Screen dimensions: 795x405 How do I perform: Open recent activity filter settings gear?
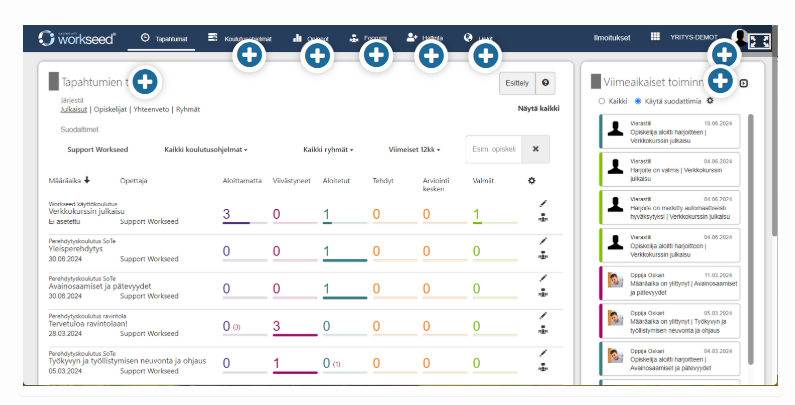[x=710, y=101]
